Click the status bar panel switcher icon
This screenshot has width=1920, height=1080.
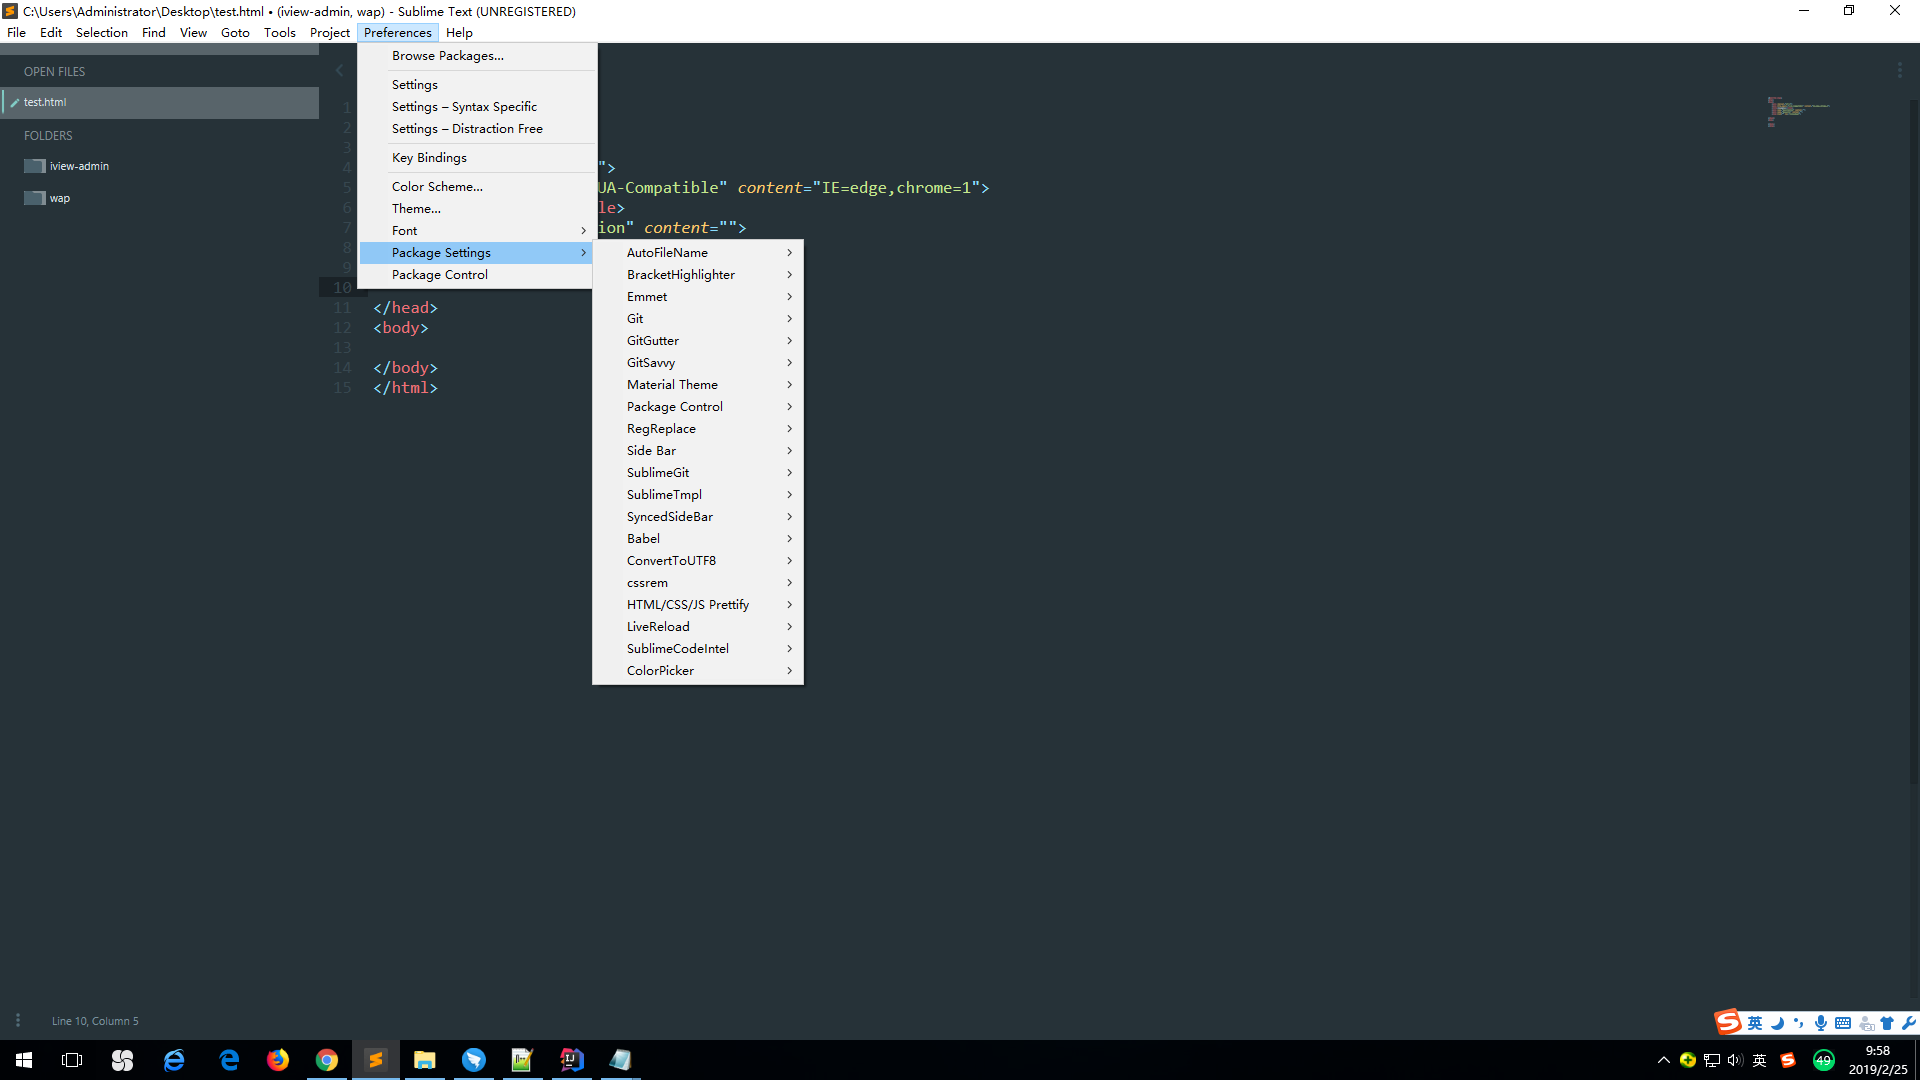pyautogui.click(x=17, y=1020)
